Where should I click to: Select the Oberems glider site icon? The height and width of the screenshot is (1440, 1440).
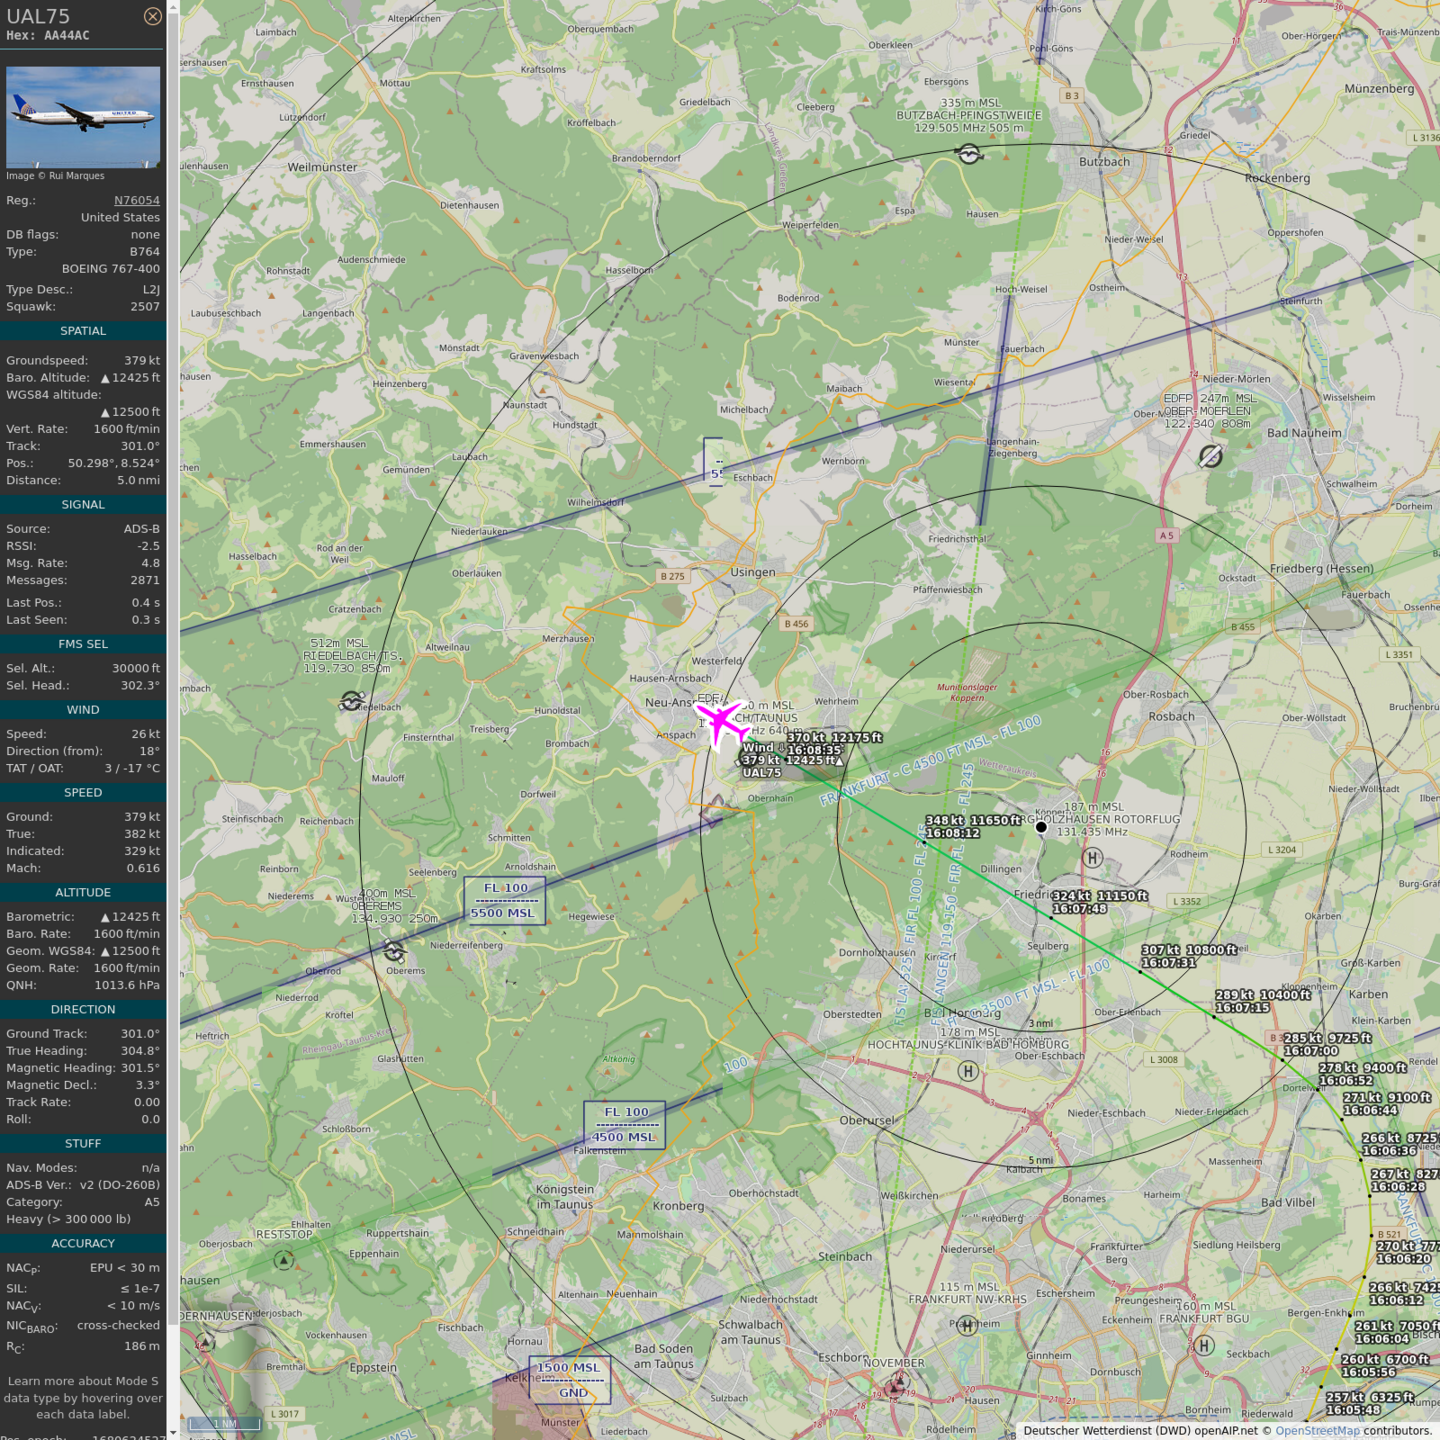395,951
